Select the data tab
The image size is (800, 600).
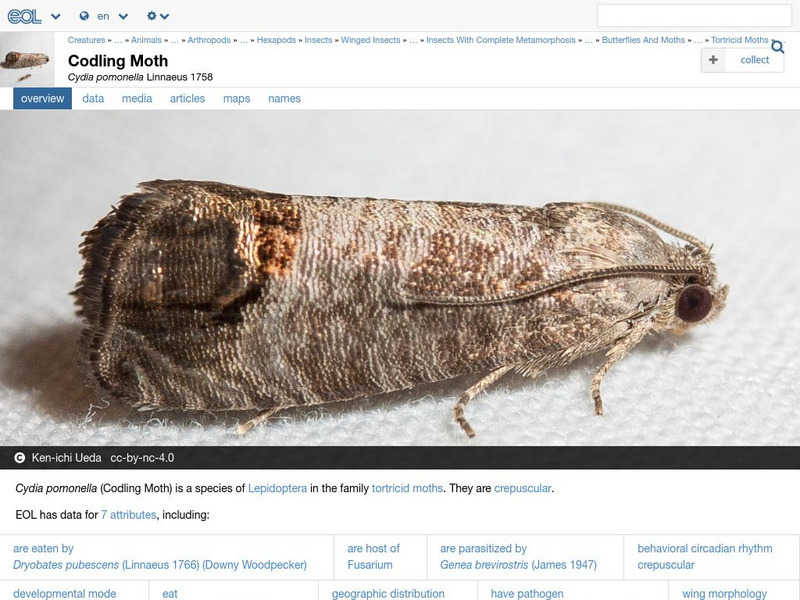click(92, 98)
